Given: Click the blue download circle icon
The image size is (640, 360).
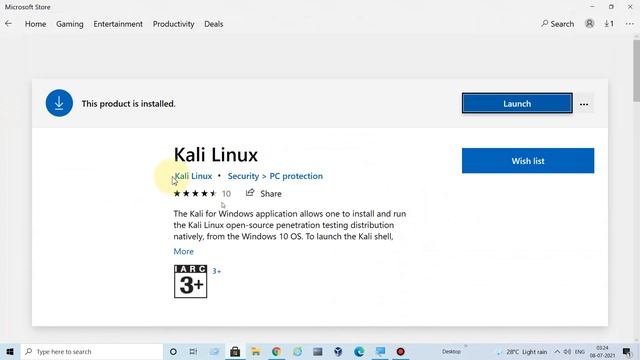Looking at the screenshot, I should pyautogui.click(x=59, y=103).
